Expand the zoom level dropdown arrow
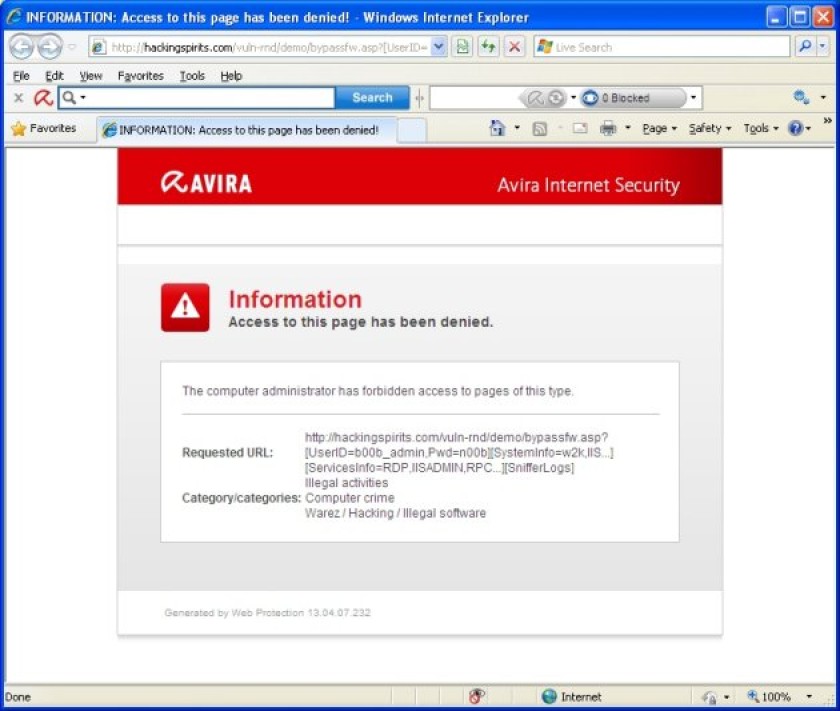This screenshot has height=711, width=840. pos(809,697)
